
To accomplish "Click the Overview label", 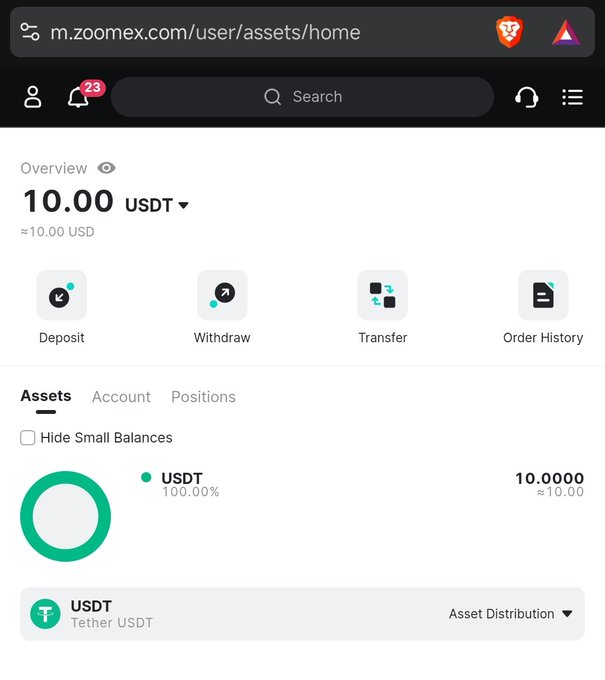I will pyautogui.click(x=54, y=168).
